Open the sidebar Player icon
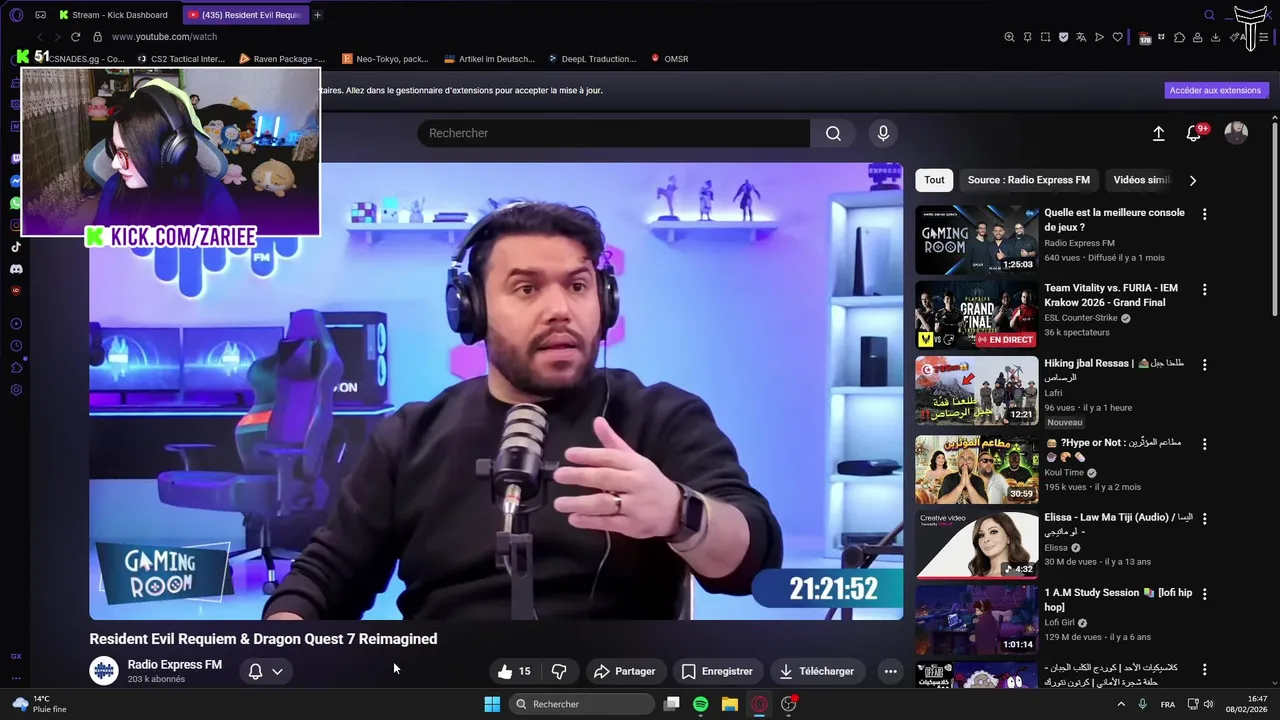The image size is (1280, 720). point(16,324)
